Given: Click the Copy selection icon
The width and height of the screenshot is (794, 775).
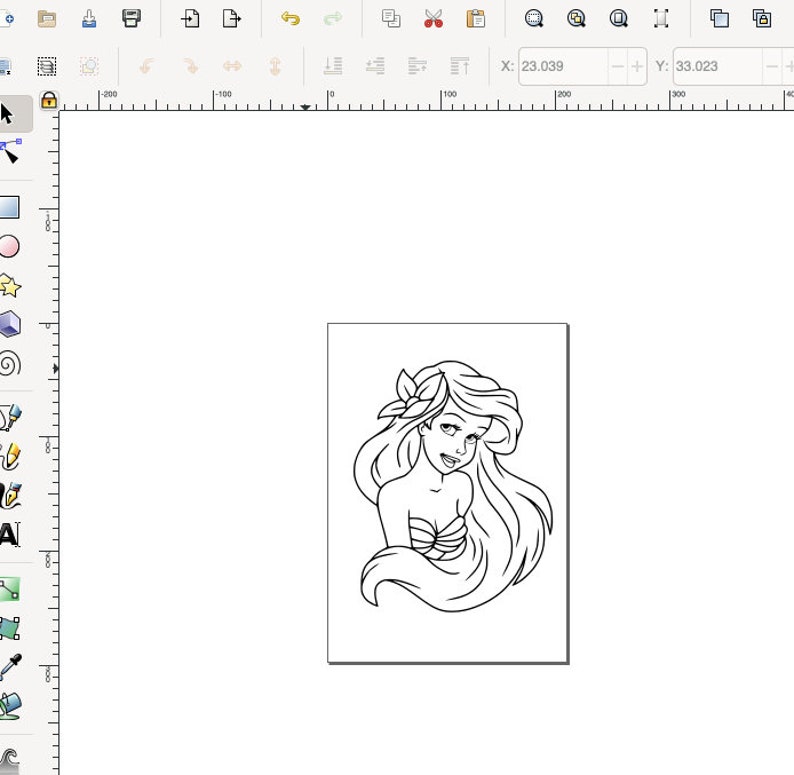Looking at the screenshot, I should click(391, 19).
